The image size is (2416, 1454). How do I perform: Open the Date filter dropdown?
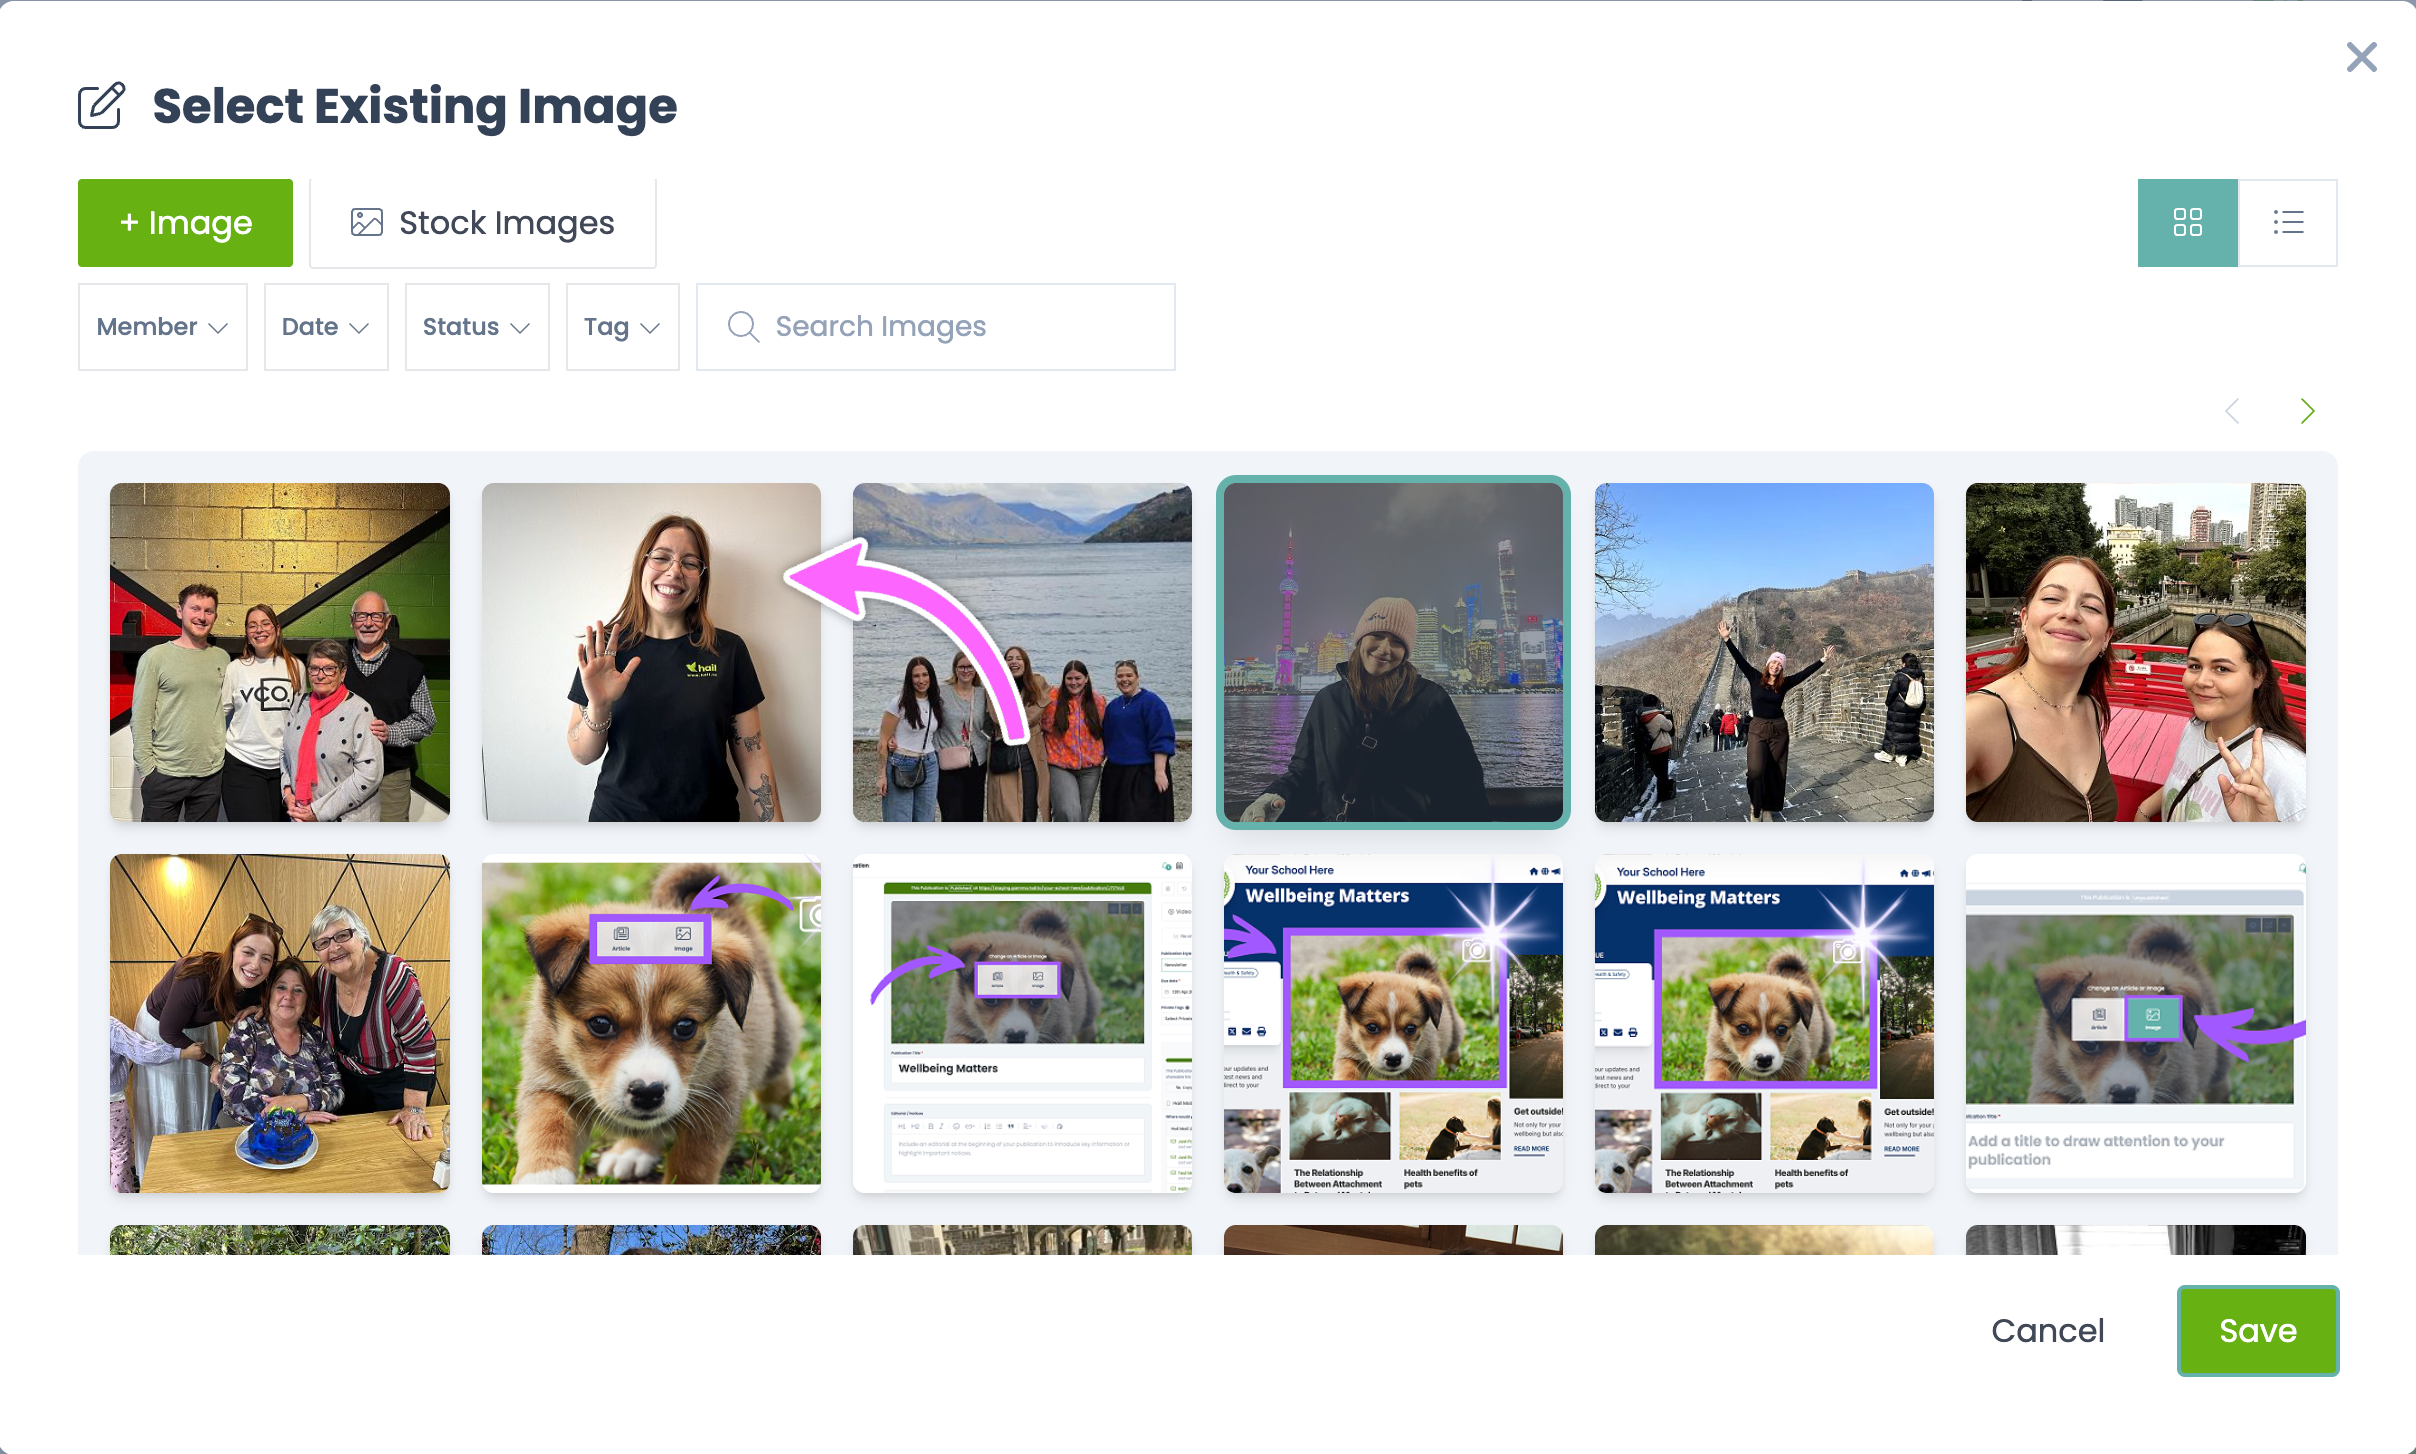tap(325, 326)
